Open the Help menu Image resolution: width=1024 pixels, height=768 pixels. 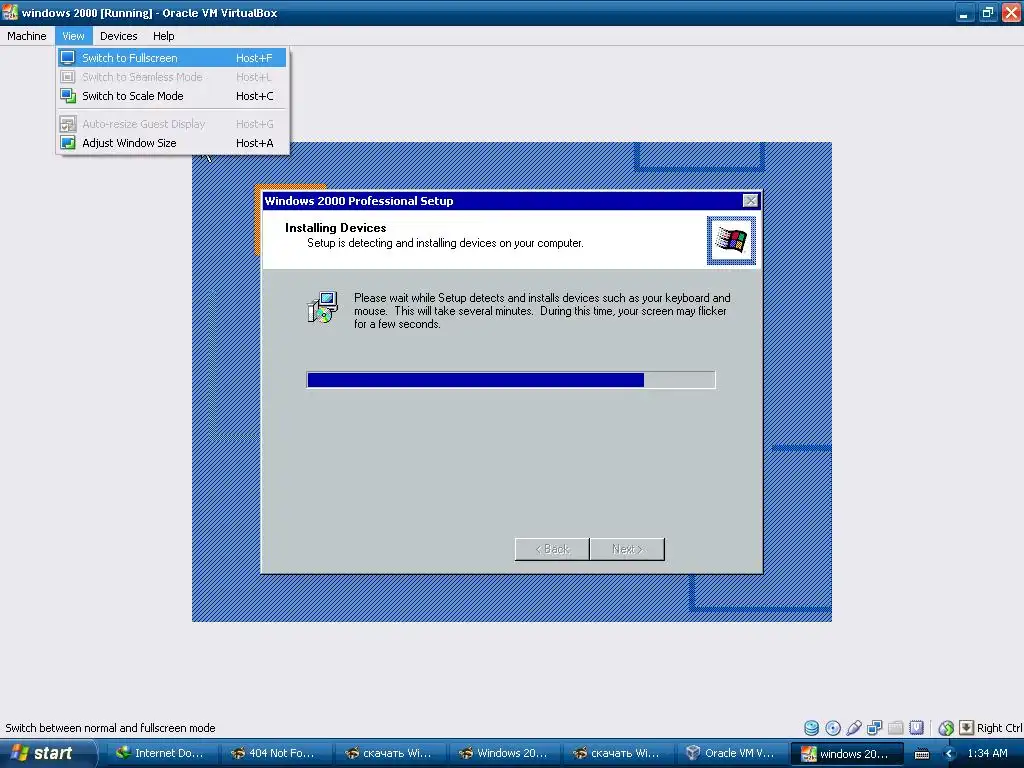[x=163, y=36]
